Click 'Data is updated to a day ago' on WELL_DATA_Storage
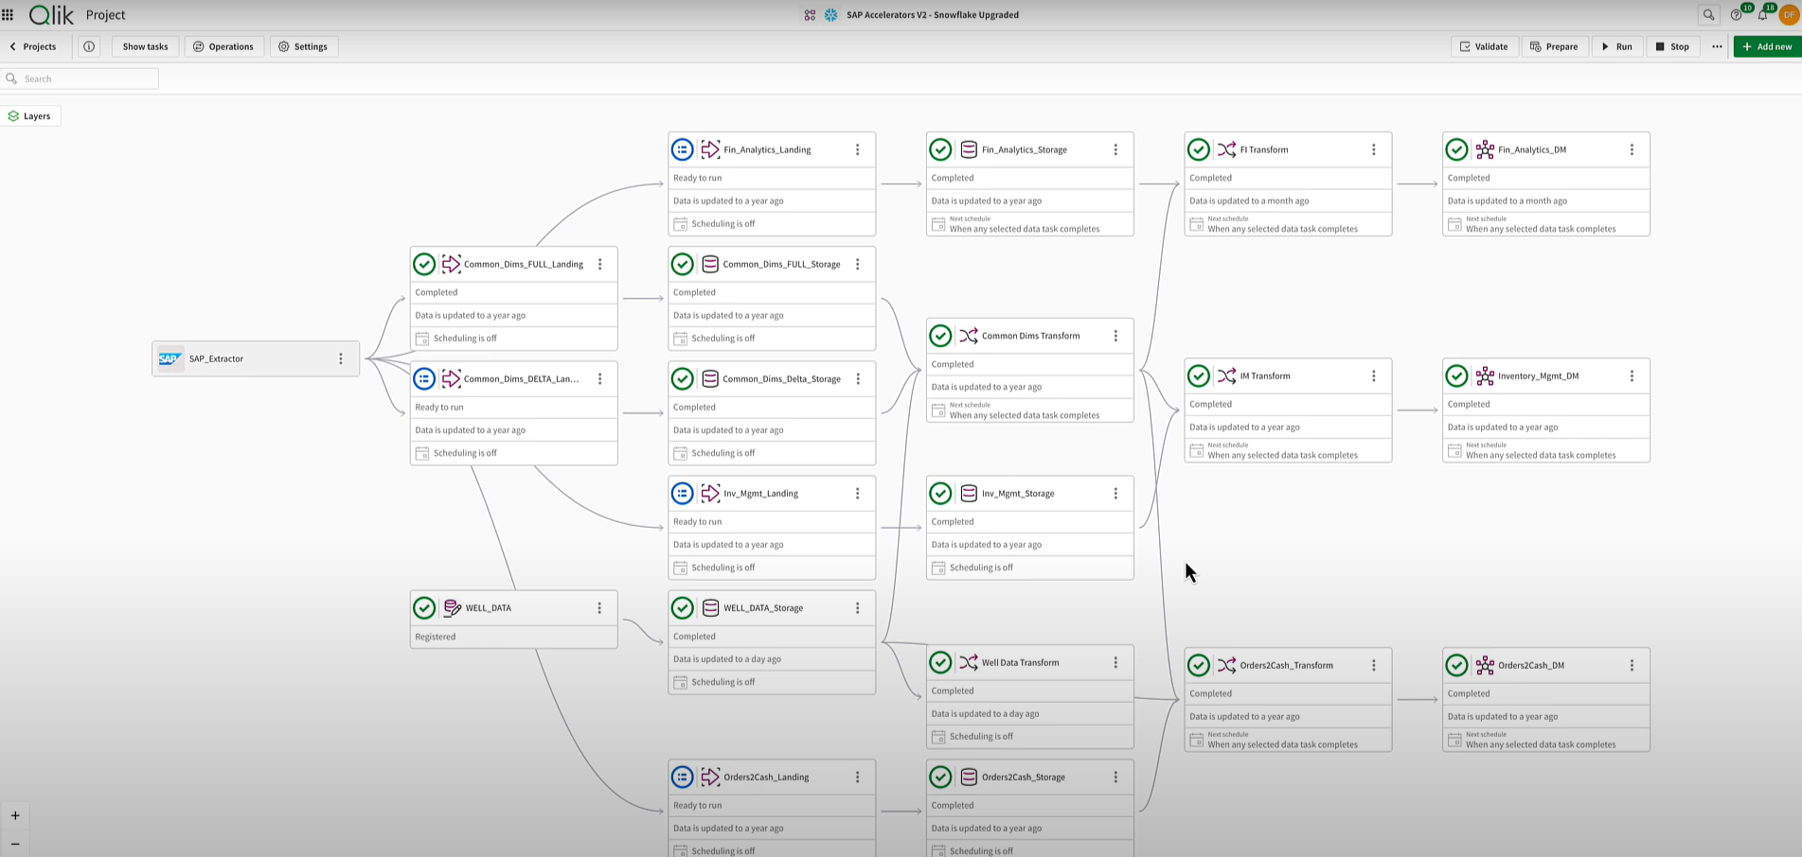1802x857 pixels. click(727, 660)
